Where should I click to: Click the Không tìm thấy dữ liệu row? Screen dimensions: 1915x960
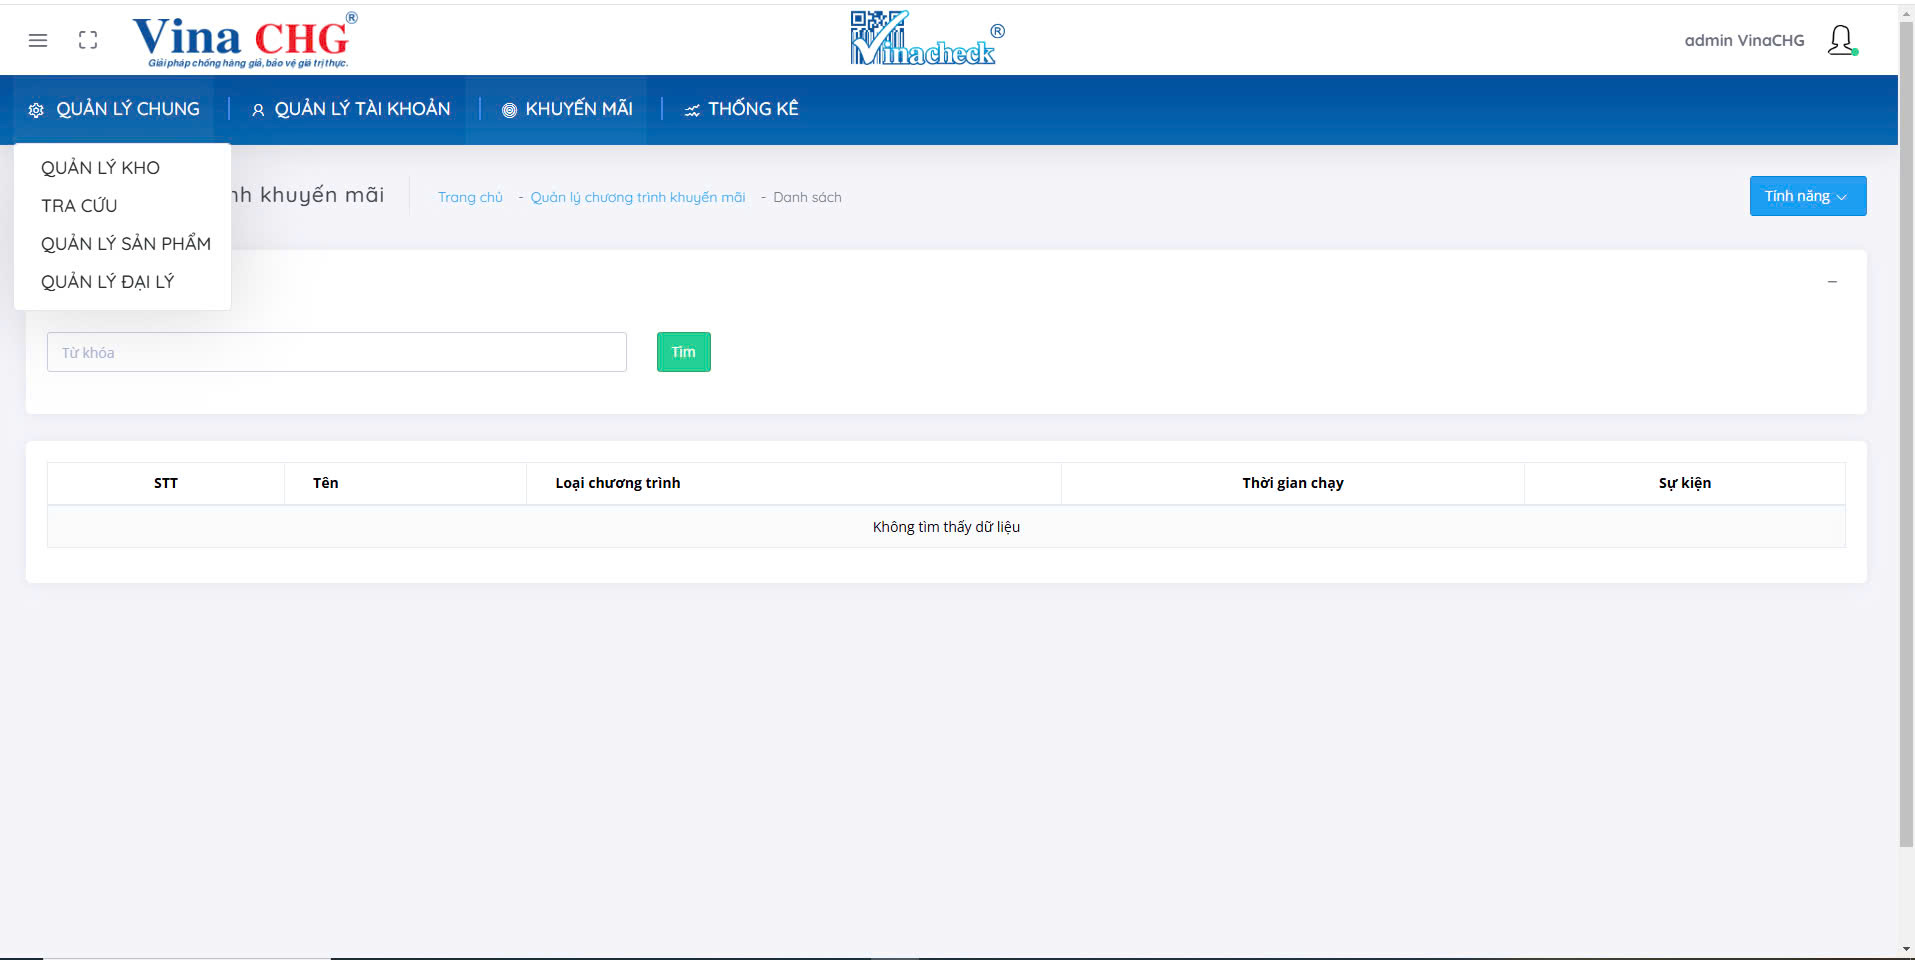pyautogui.click(x=946, y=527)
